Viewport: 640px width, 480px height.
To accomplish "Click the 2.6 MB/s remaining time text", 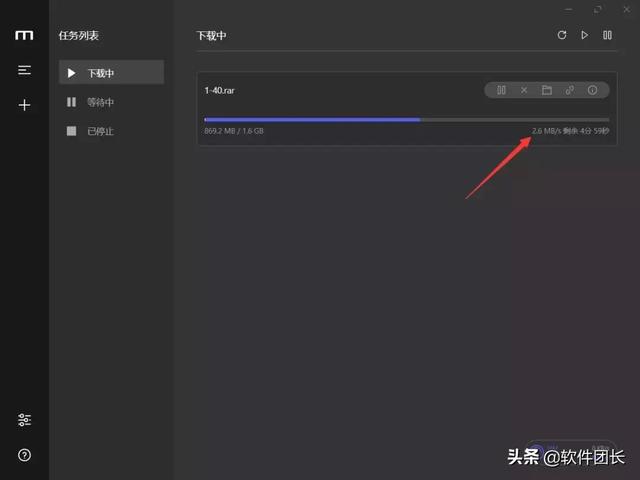I will (x=570, y=131).
